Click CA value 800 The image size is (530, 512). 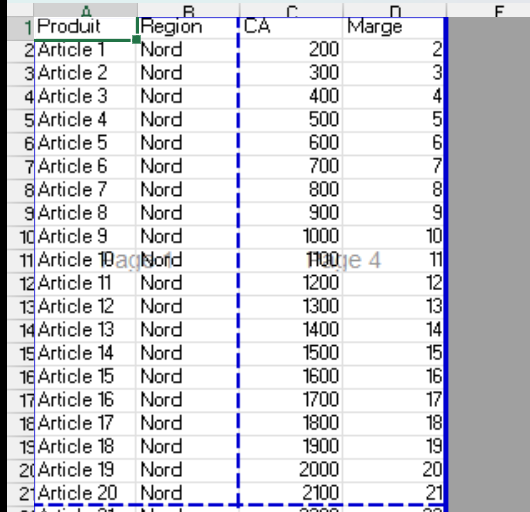click(291, 190)
